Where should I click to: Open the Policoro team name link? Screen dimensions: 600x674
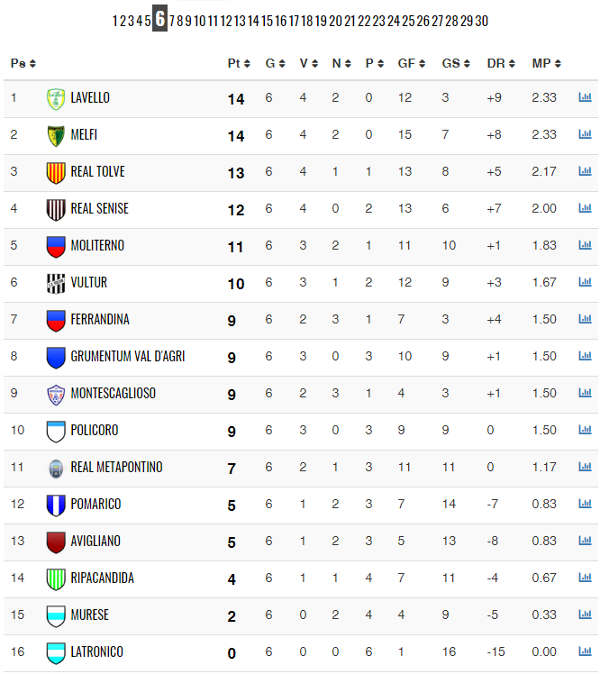click(x=94, y=430)
